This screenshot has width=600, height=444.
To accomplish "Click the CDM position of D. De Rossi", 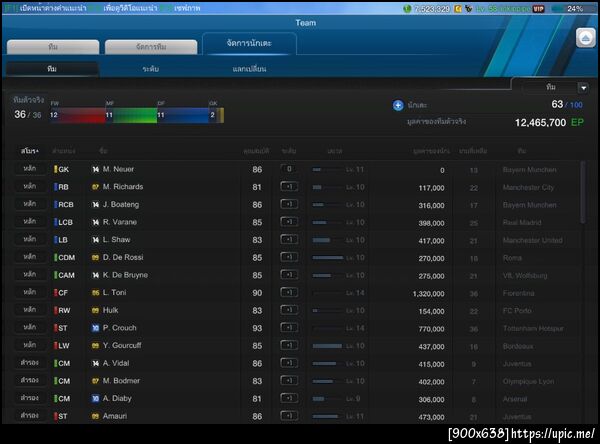I will (66, 258).
